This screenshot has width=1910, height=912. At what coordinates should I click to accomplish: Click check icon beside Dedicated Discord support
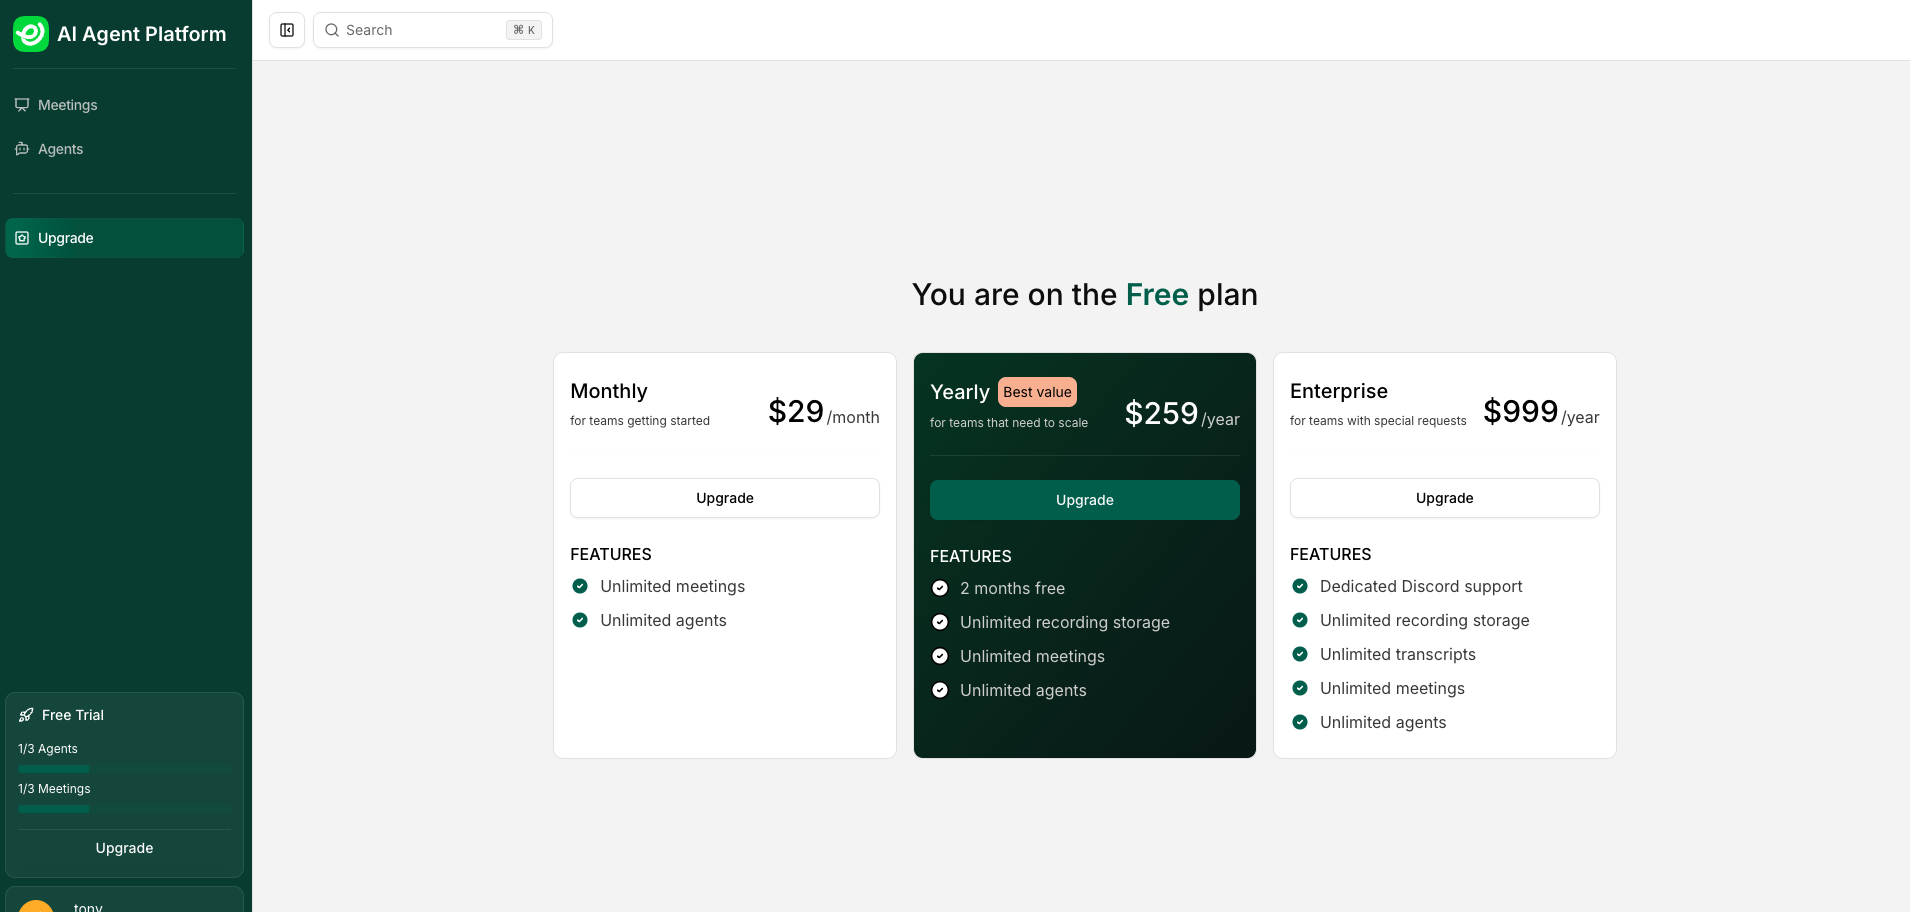click(1300, 586)
